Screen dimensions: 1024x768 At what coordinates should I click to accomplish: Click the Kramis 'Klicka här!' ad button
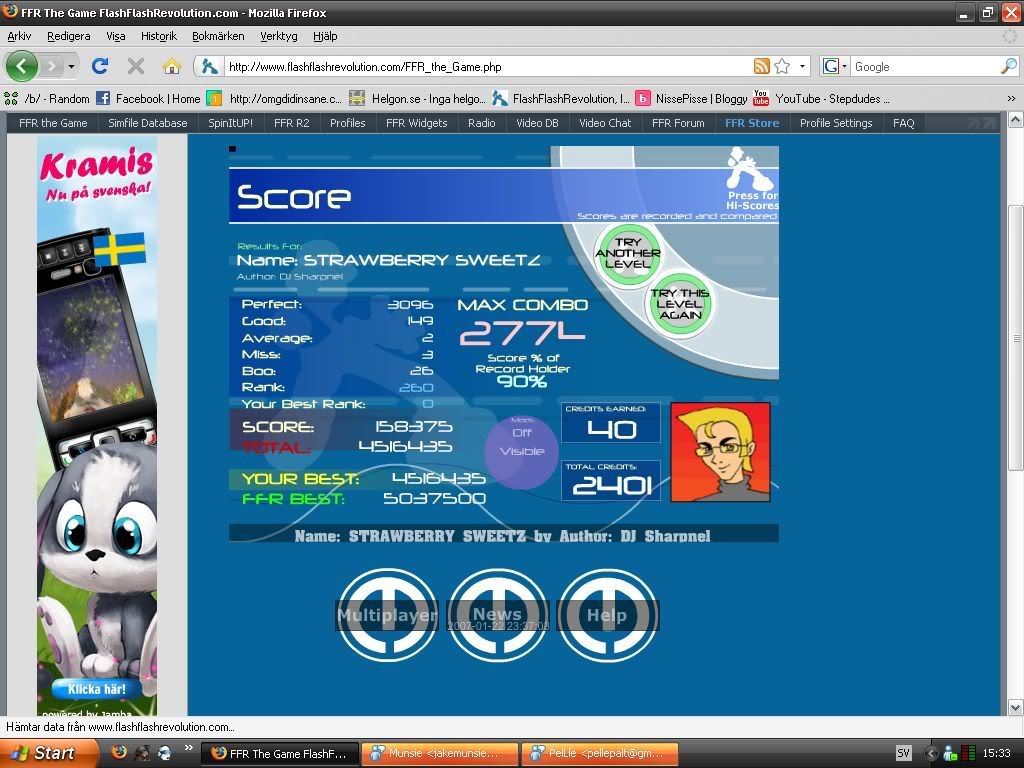[97, 689]
